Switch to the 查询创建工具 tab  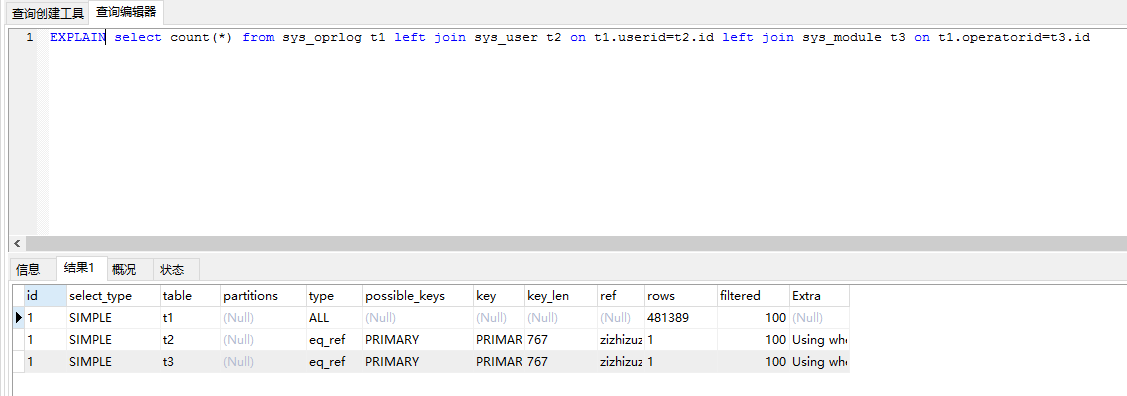pos(47,12)
